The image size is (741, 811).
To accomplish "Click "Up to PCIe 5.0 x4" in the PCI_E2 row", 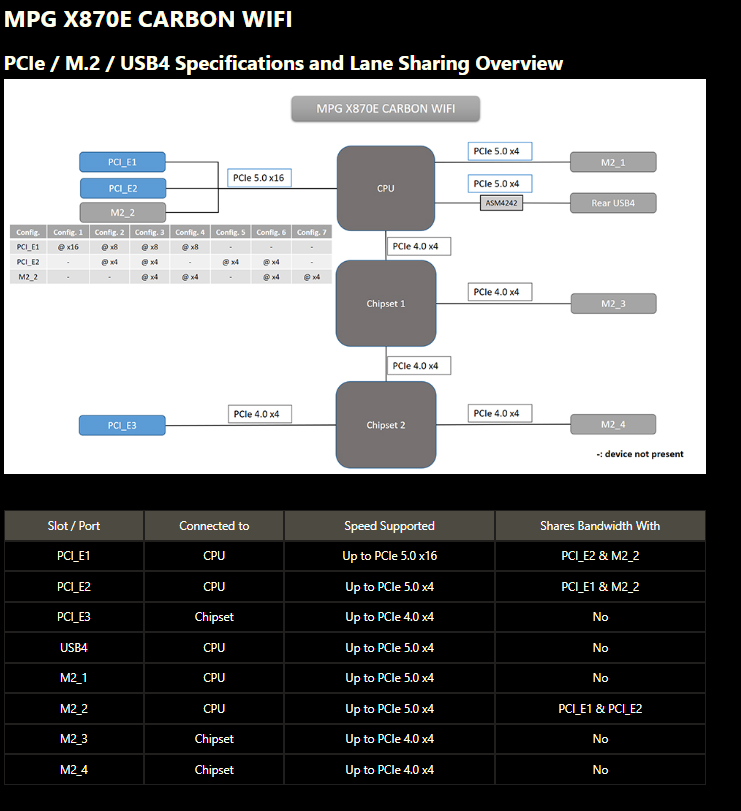I will click(x=389, y=587).
